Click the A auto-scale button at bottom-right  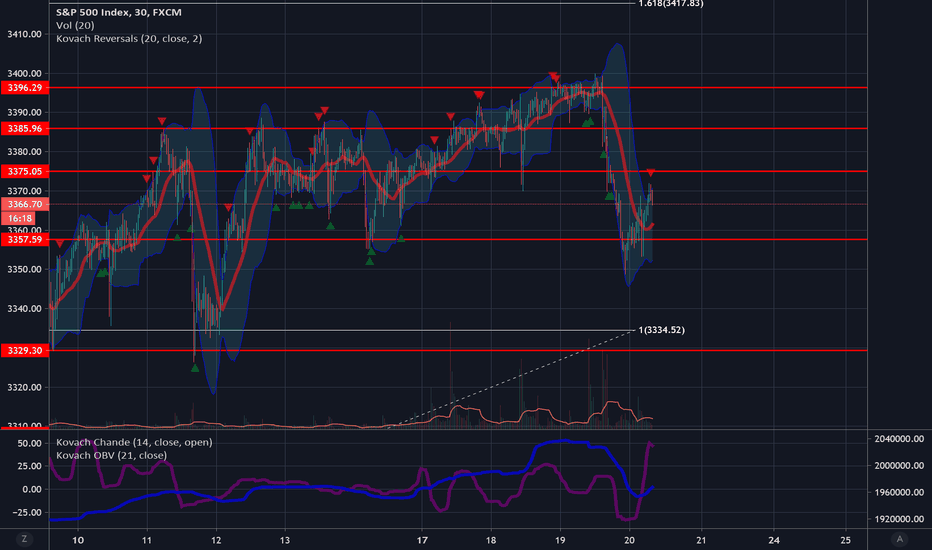[x=899, y=539]
